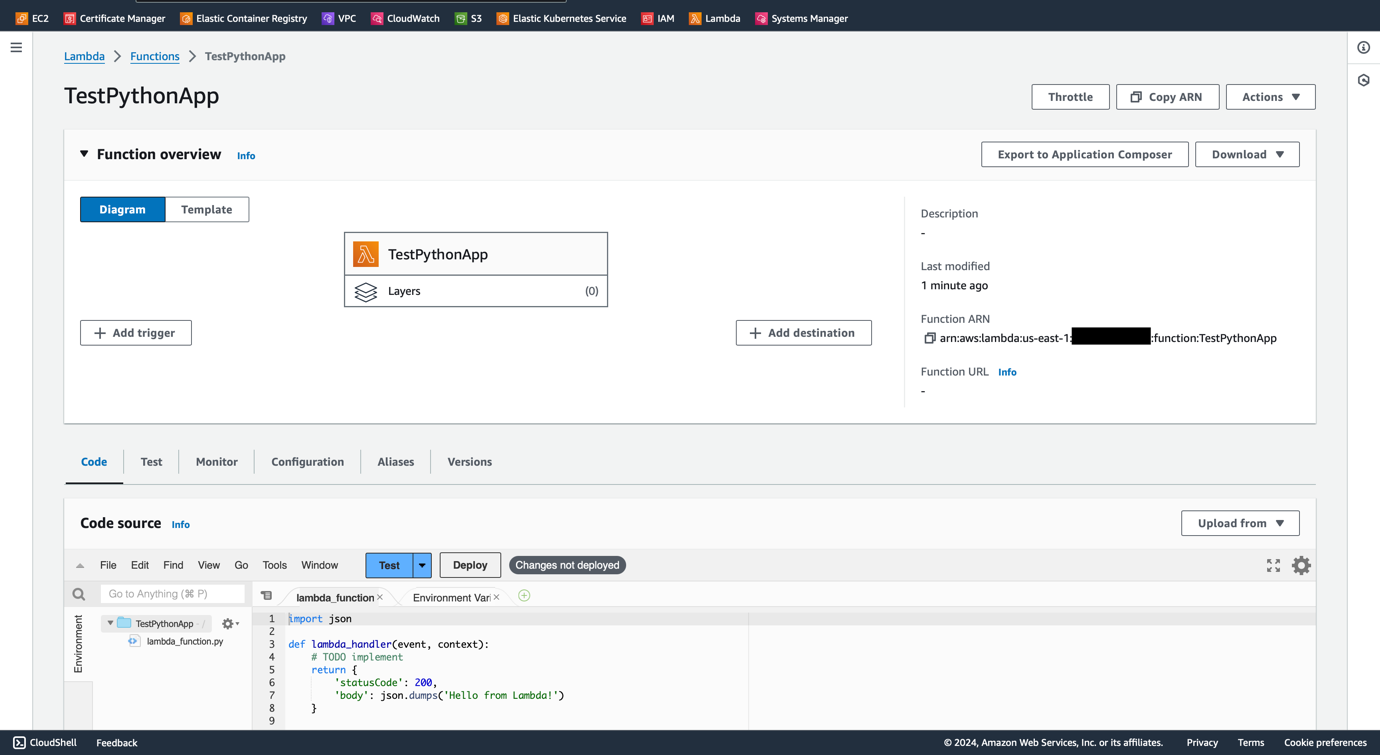The height and width of the screenshot is (755, 1380).
Task: Open Certificate Manager shortcut
Action: (114, 18)
